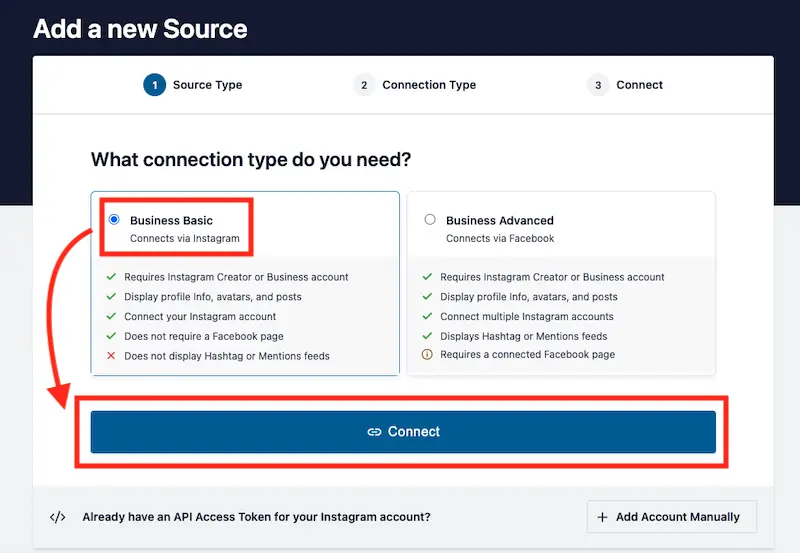Go to step 3 Connect
This screenshot has height=553, width=800.
click(x=625, y=85)
